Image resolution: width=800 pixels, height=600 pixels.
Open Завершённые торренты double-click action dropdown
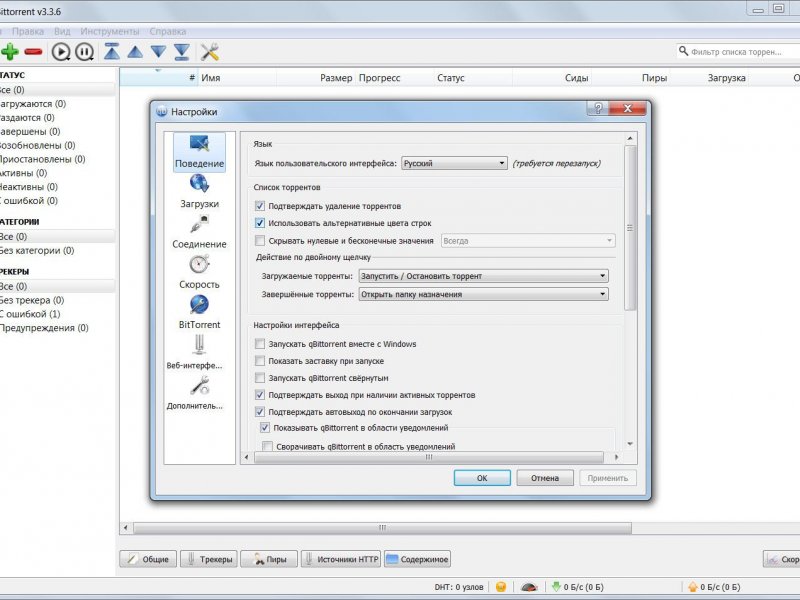483,294
